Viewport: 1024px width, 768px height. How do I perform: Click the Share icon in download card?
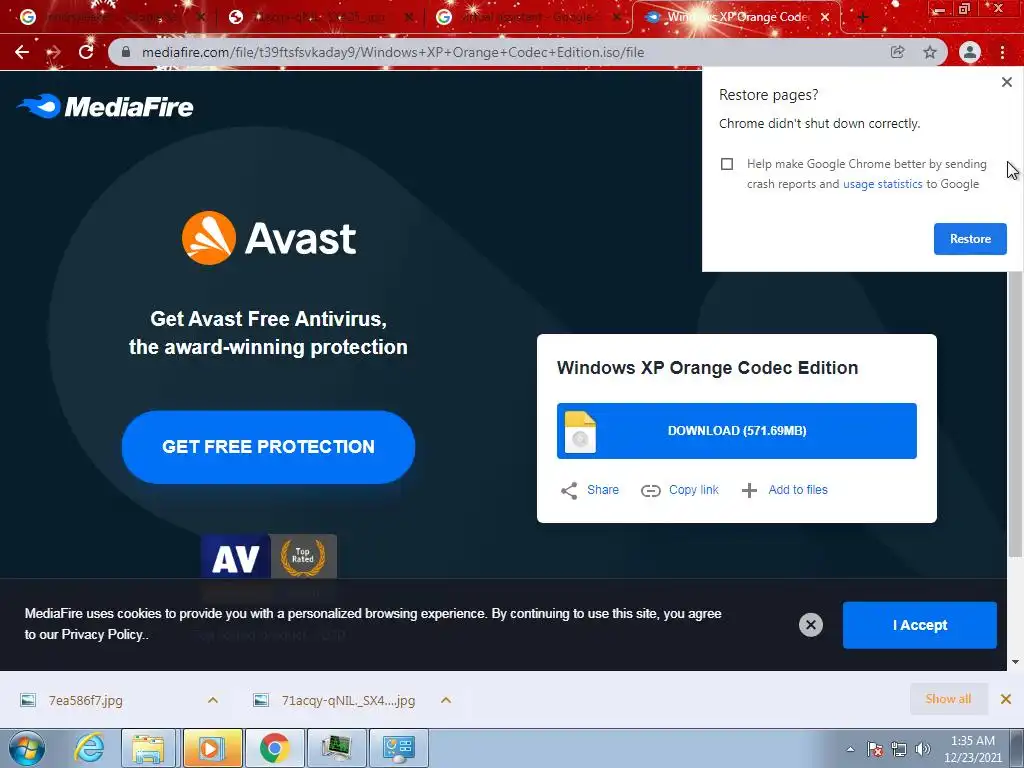tap(569, 490)
